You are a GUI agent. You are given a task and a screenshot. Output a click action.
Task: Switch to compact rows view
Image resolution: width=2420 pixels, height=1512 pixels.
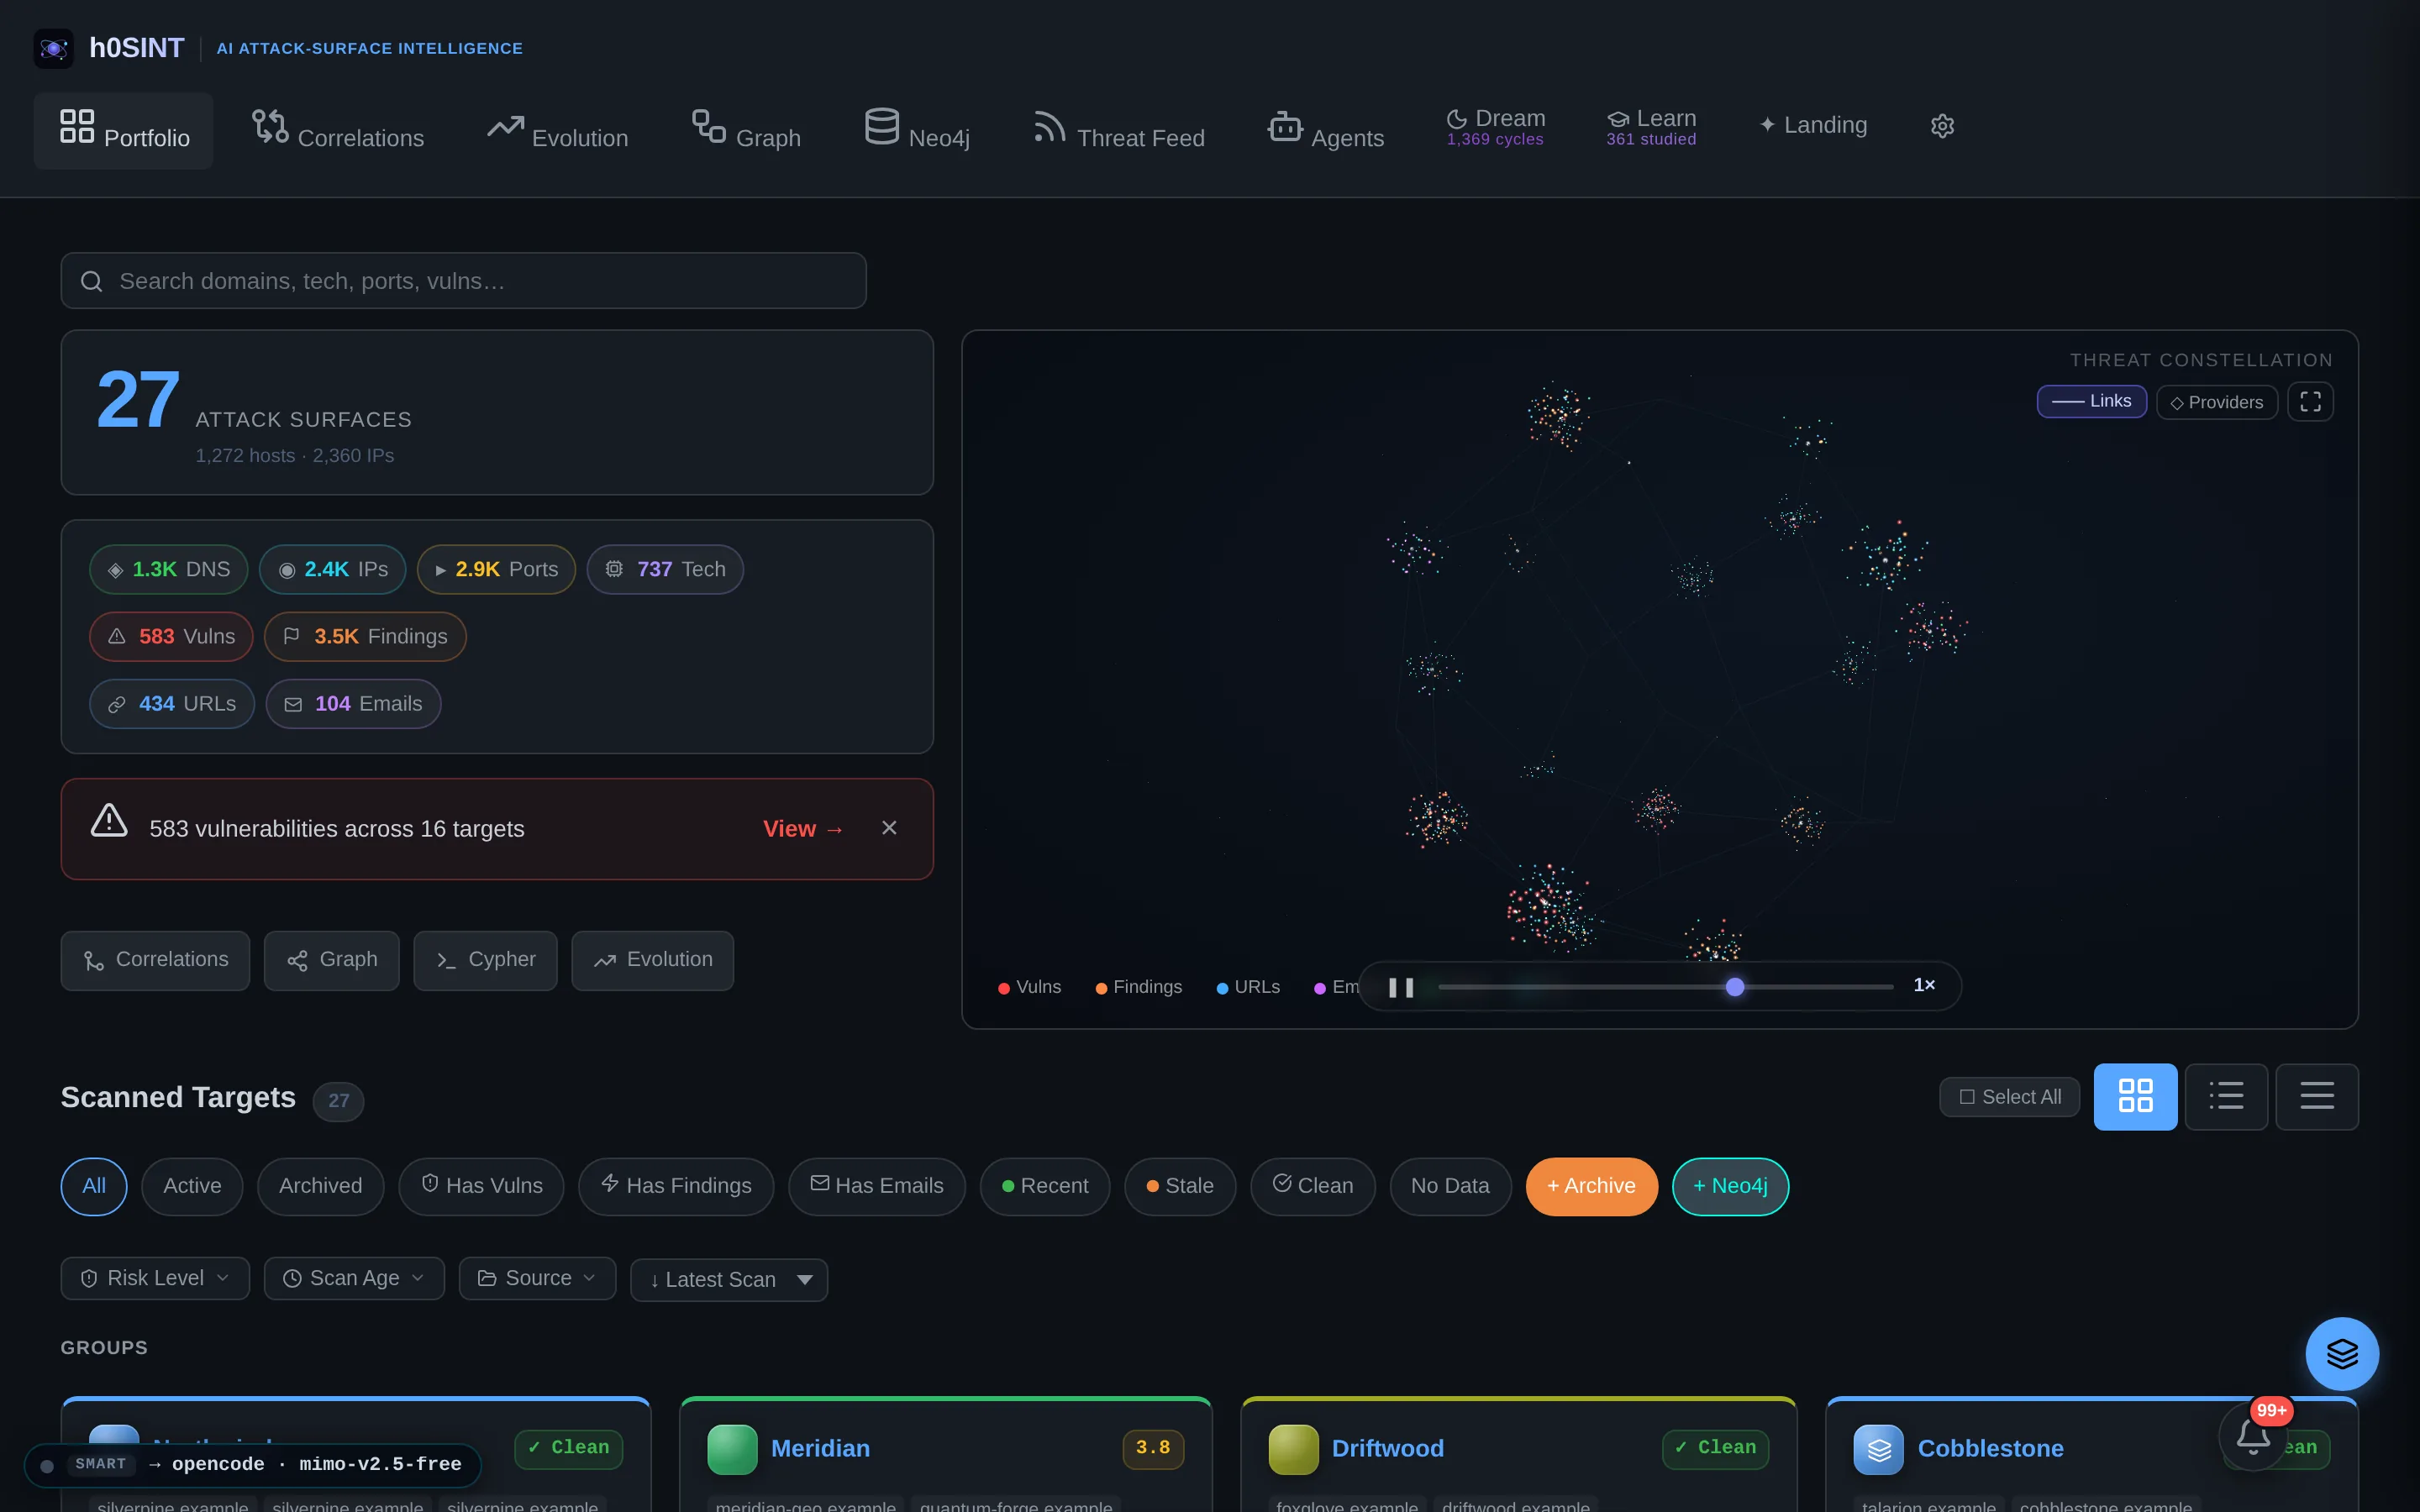[2317, 1096]
